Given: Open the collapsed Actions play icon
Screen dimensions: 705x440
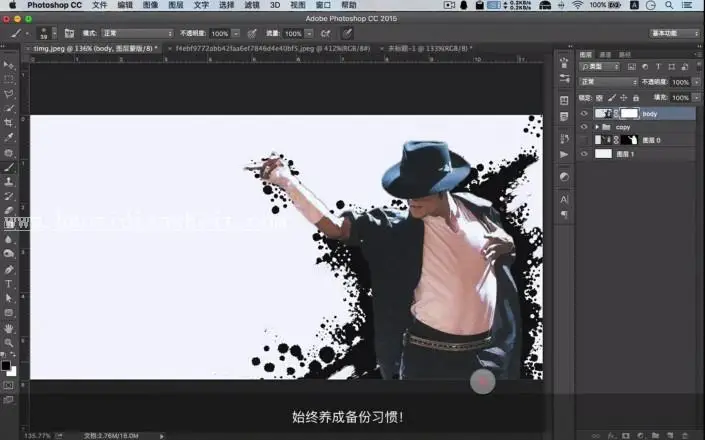Looking at the screenshot, I should [x=564, y=154].
